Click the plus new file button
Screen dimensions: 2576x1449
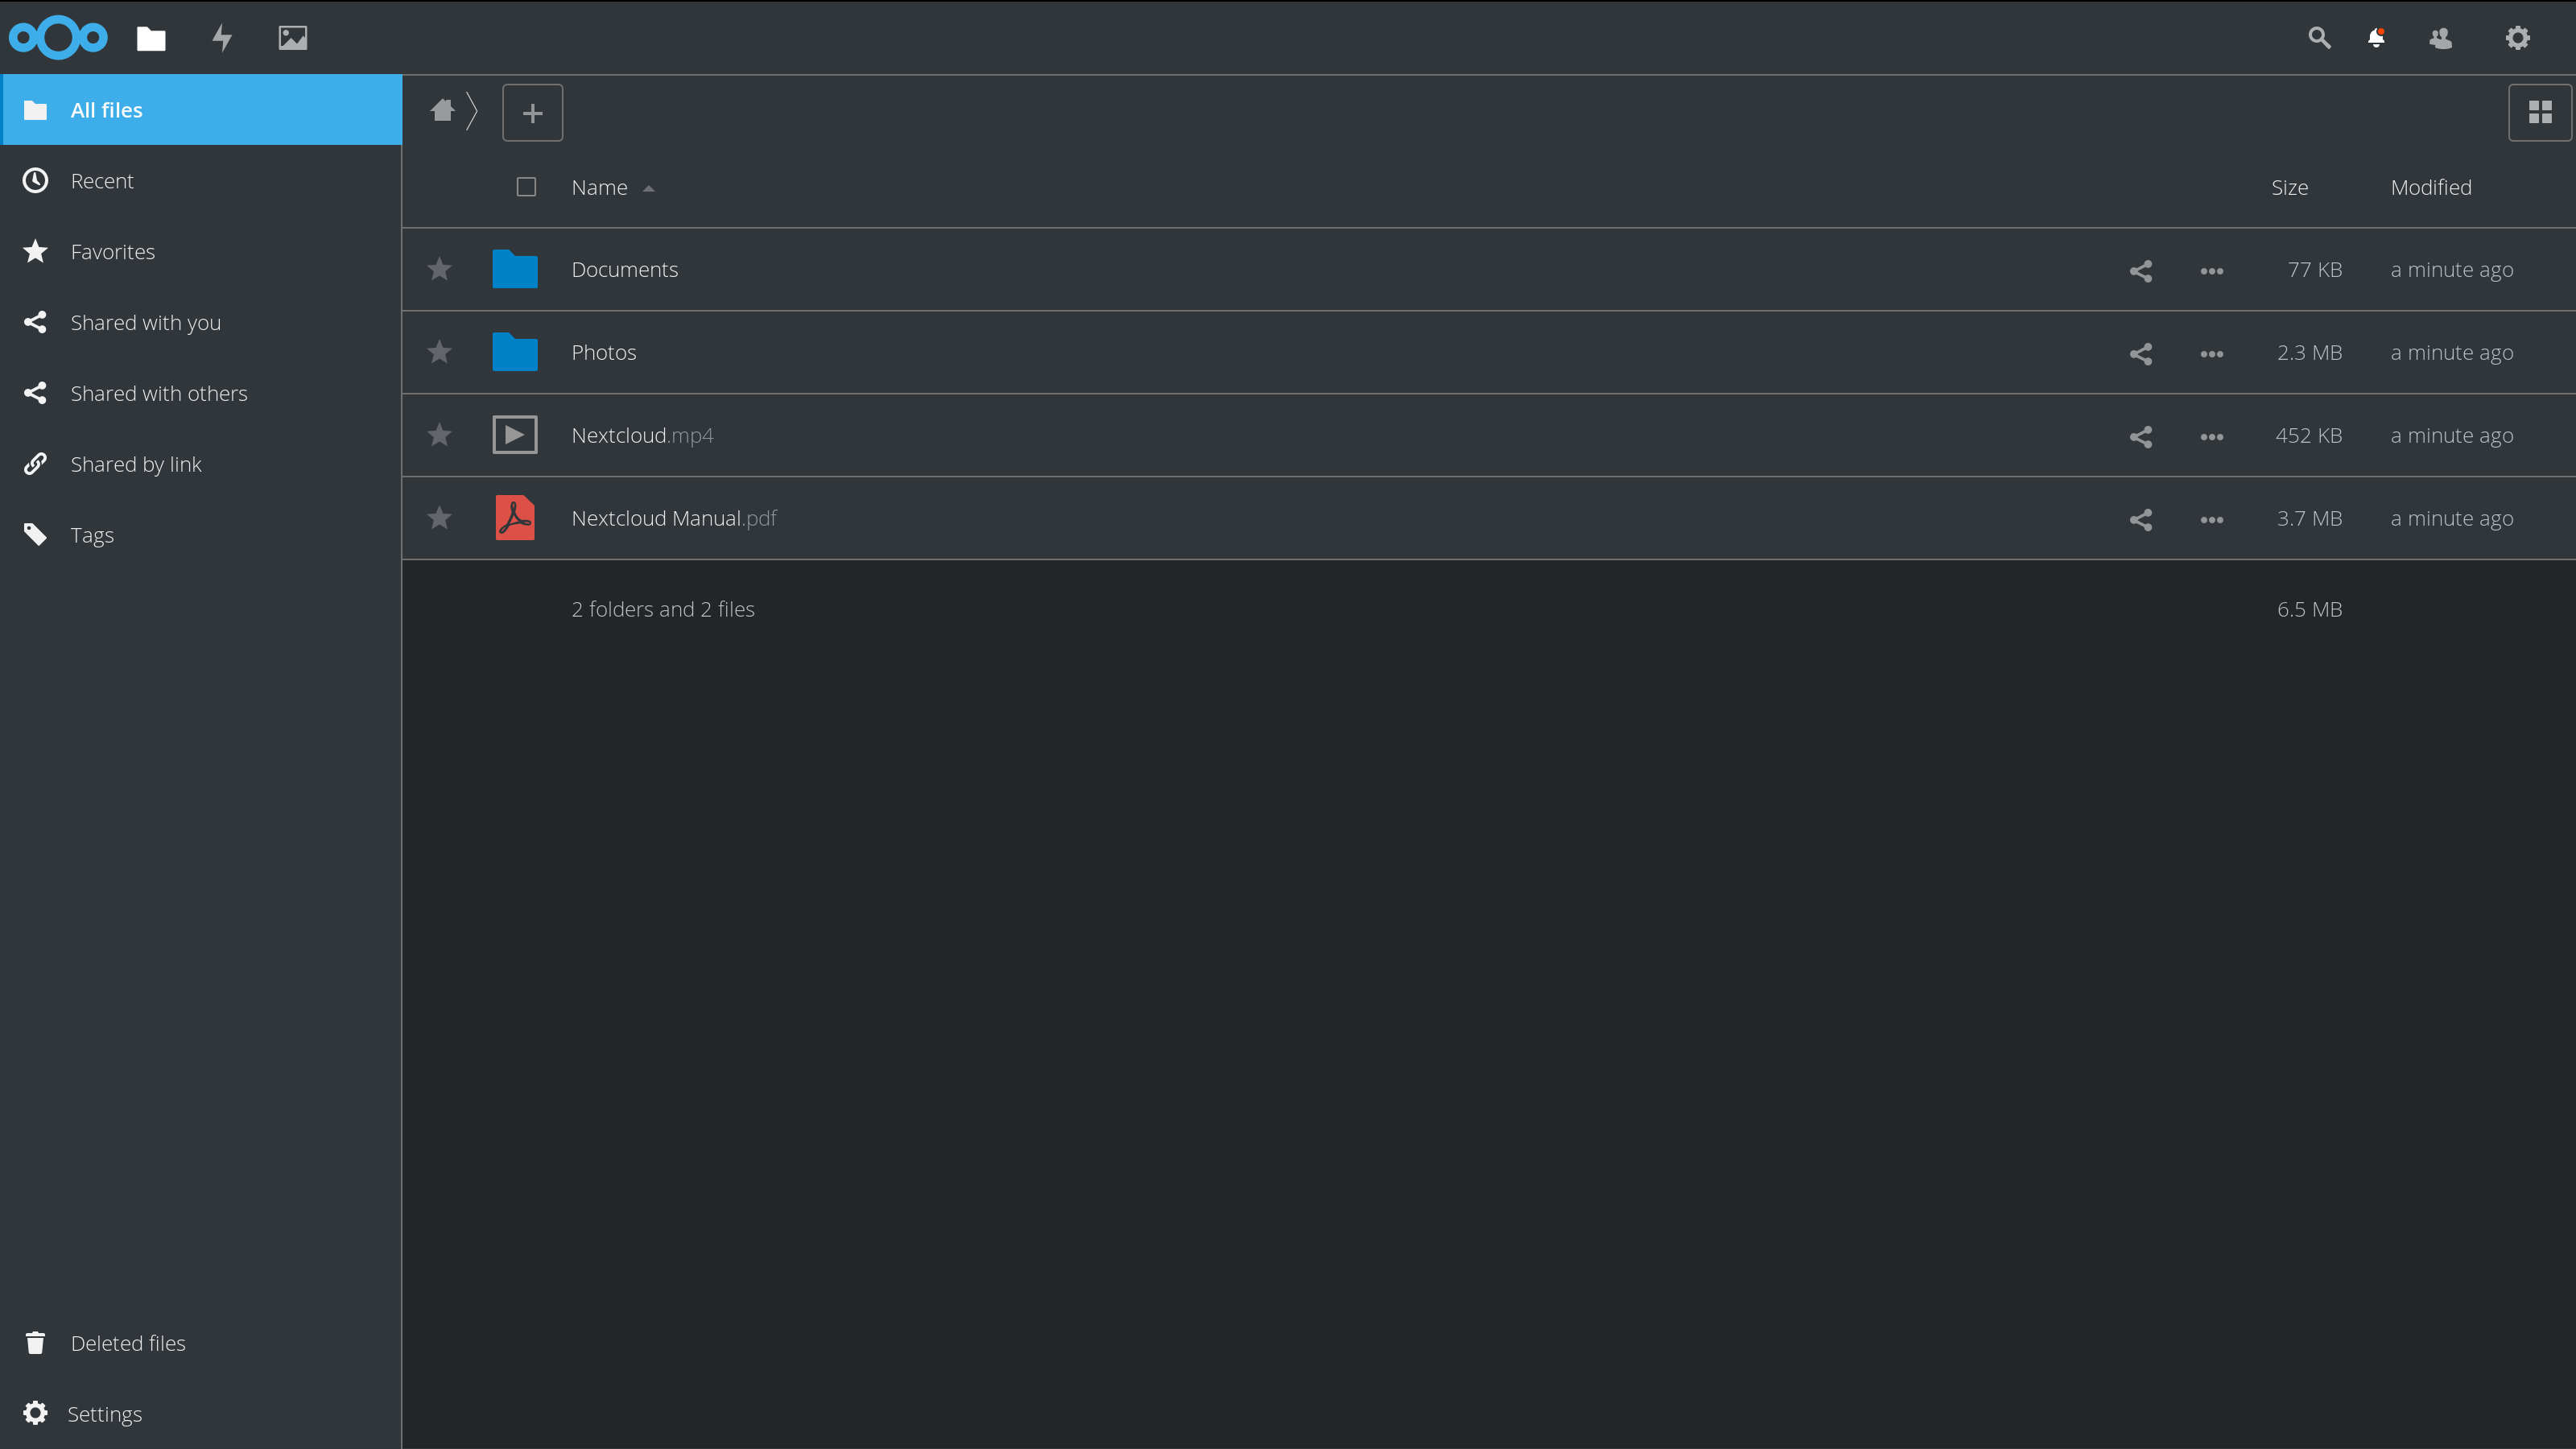[532, 113]
